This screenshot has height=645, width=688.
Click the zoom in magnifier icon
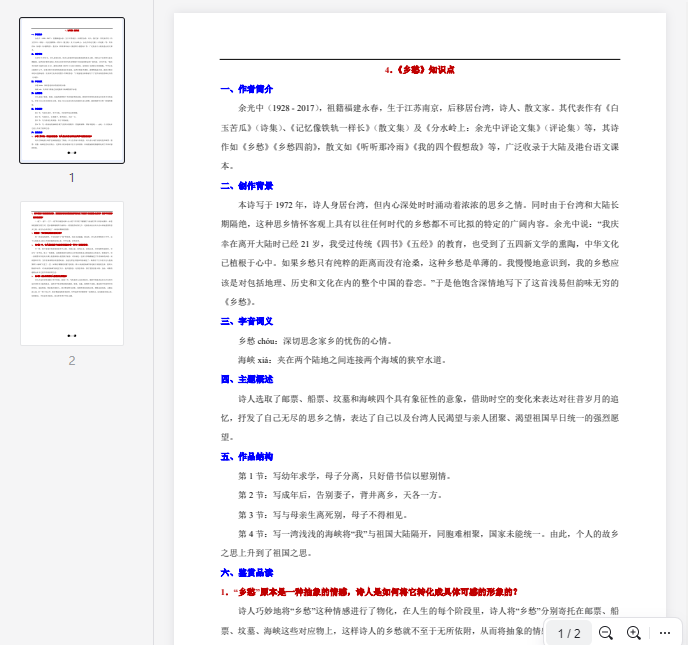(x=633, y=633)
